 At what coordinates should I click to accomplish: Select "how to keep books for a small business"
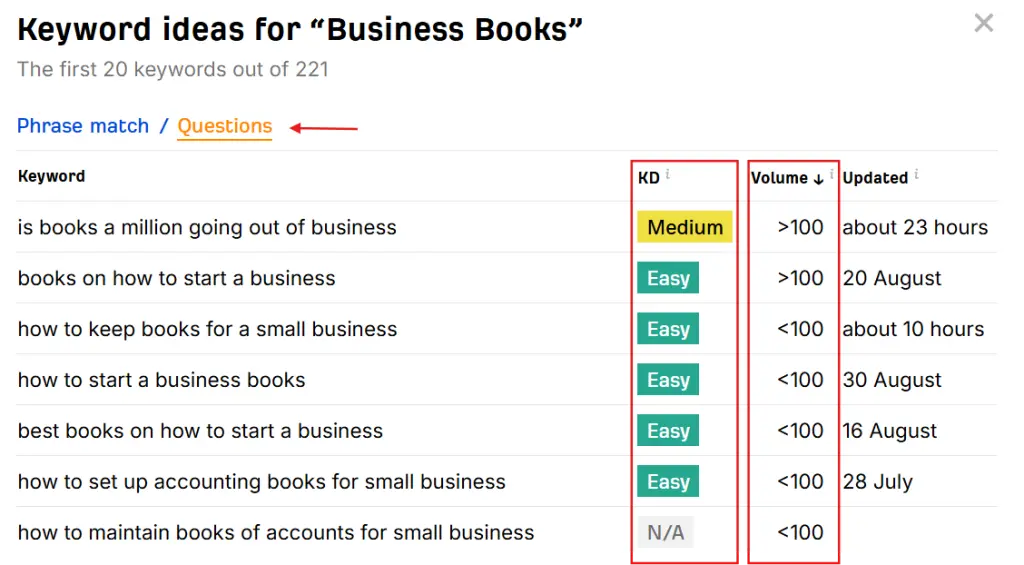point(207,329)
